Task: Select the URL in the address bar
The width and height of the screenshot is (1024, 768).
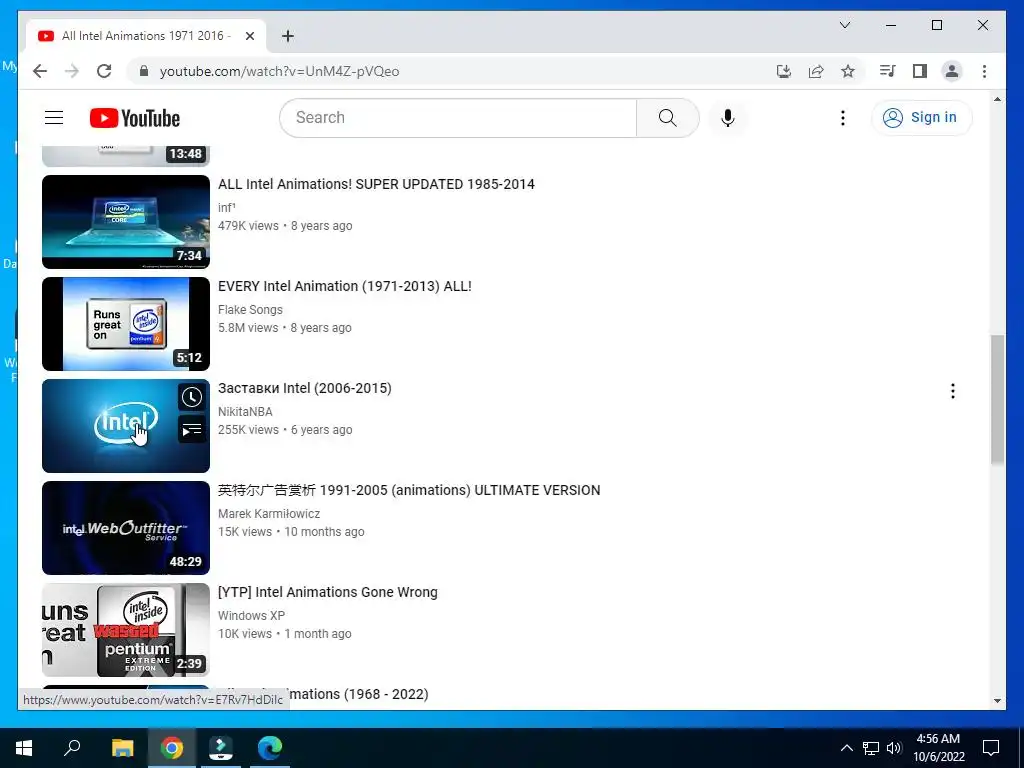Action: tap(280, 71)
